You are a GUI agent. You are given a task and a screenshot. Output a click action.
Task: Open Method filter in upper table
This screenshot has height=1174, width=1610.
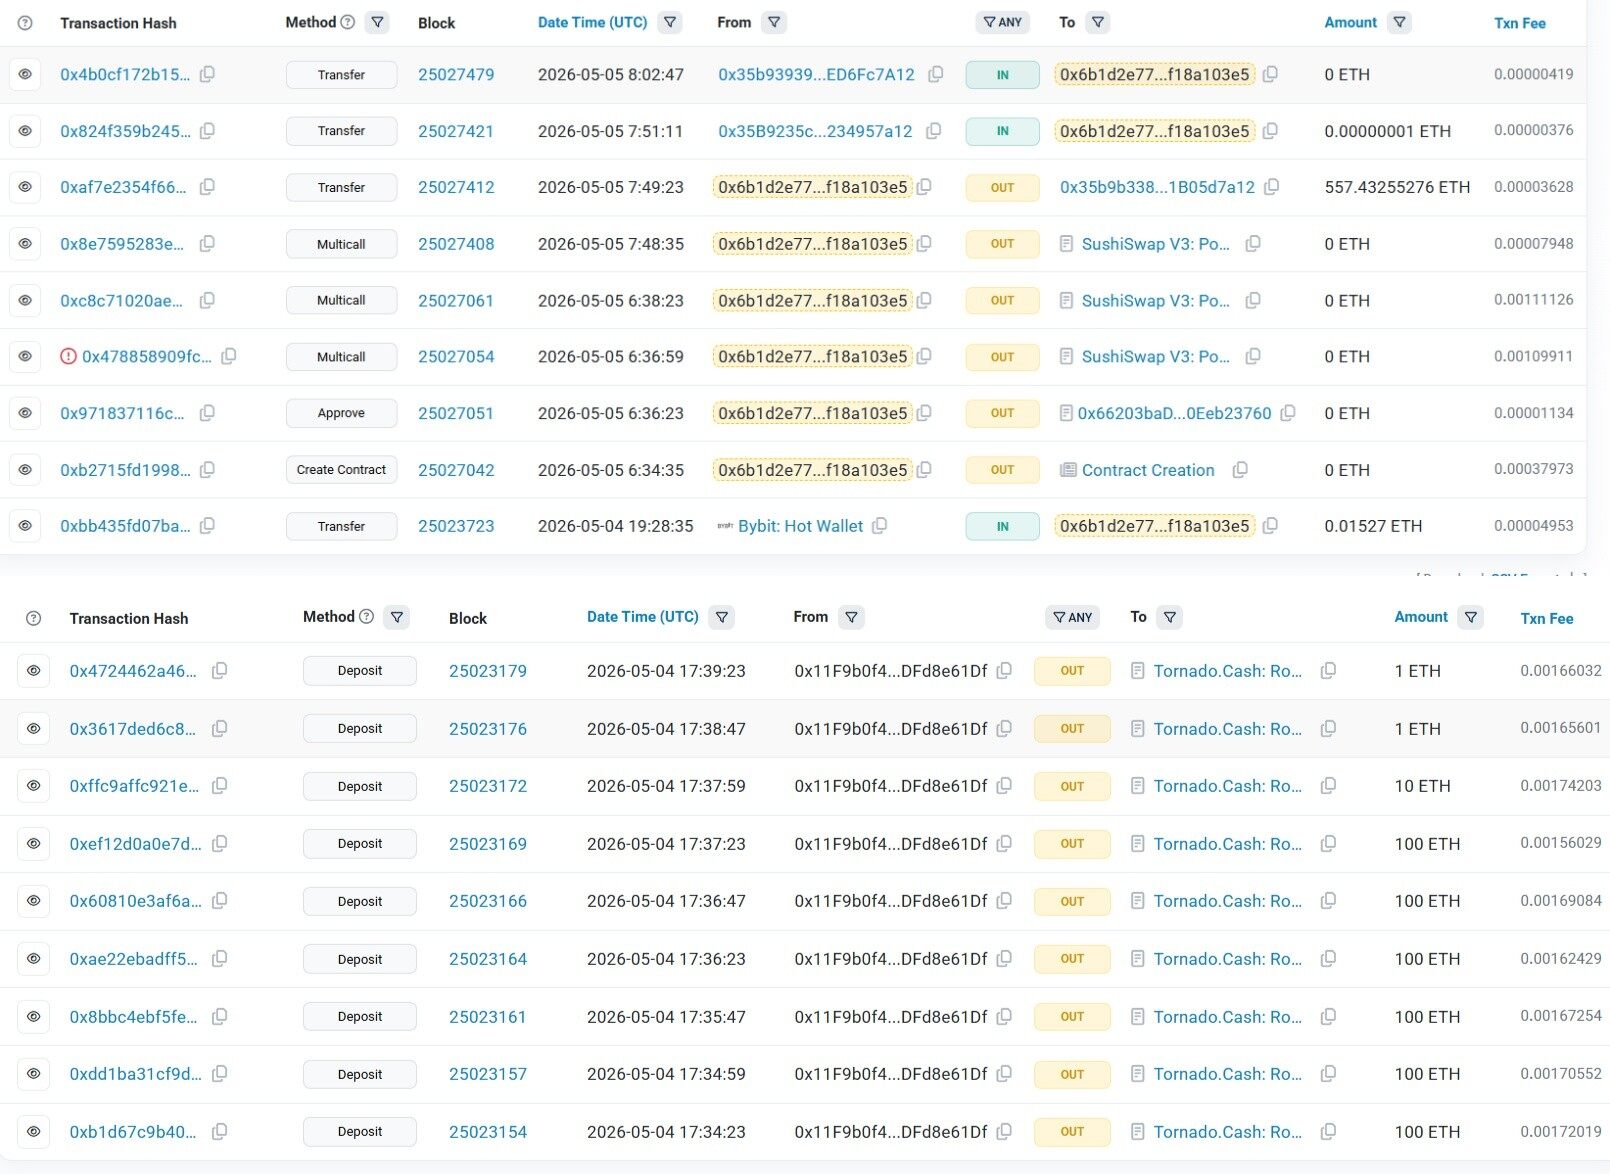377,22
